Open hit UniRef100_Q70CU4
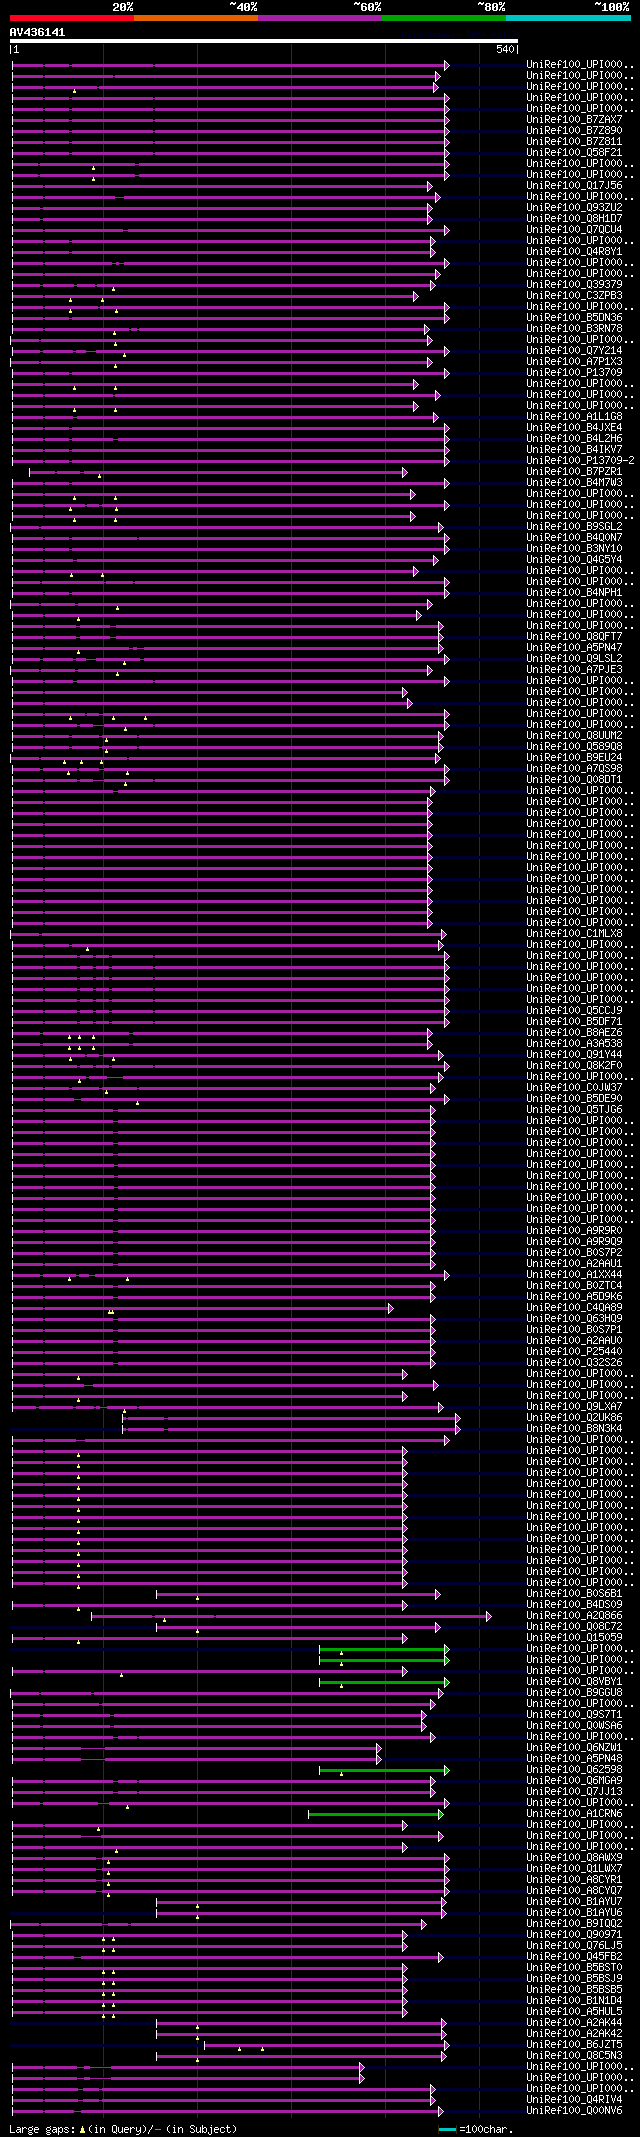The width and height of the screenshot is (640, 2137). pyautogui.click(x=574, y=230)
